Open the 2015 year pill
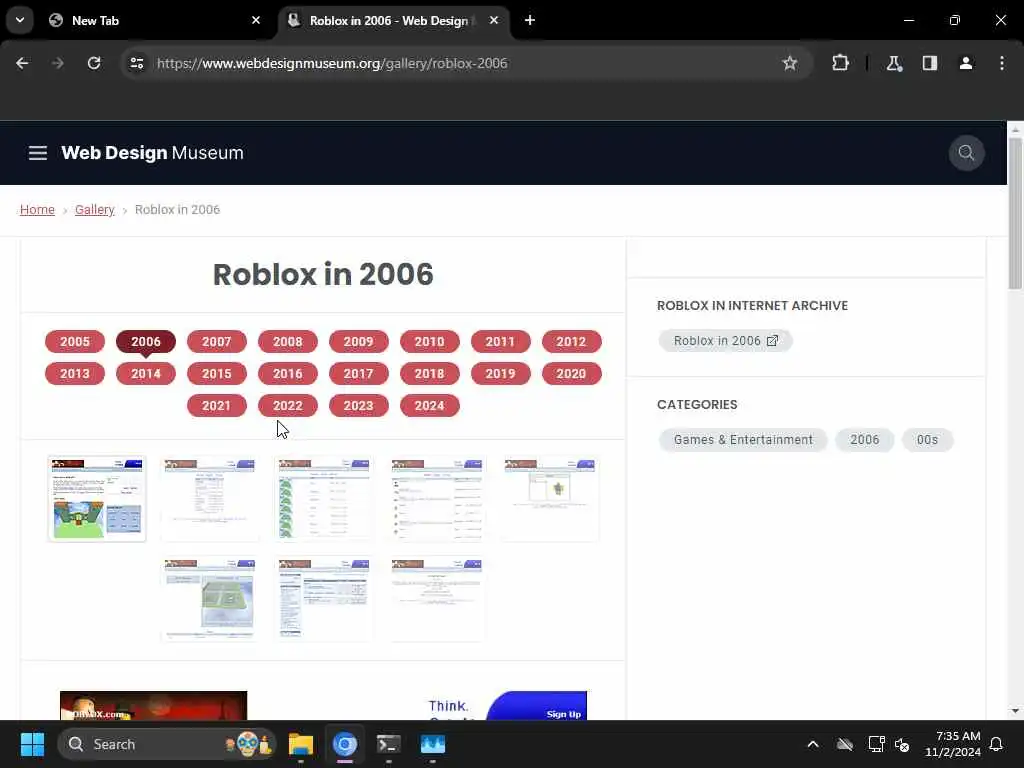1024x768 pixels. [217, 374]
